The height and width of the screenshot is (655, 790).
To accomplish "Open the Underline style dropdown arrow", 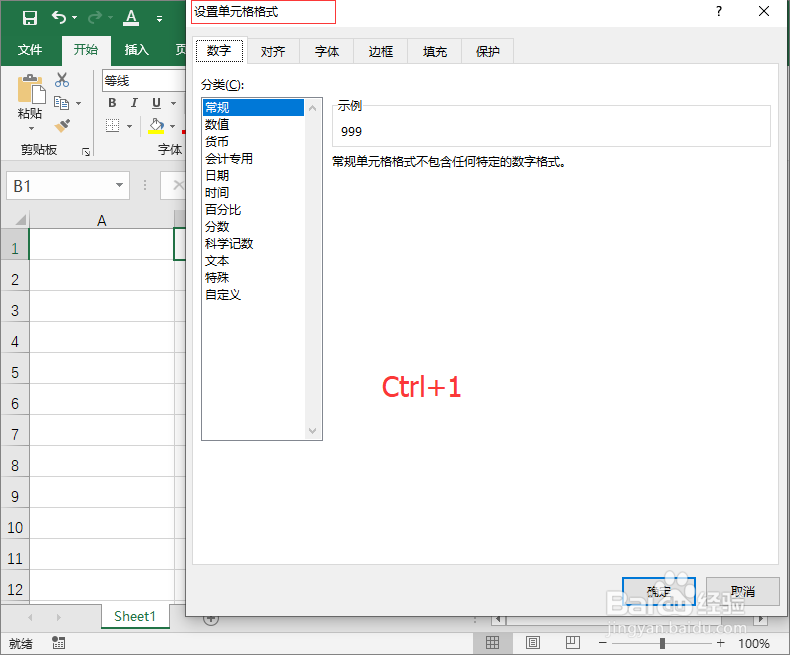I will pyautogui.click(x=173, y=103).
